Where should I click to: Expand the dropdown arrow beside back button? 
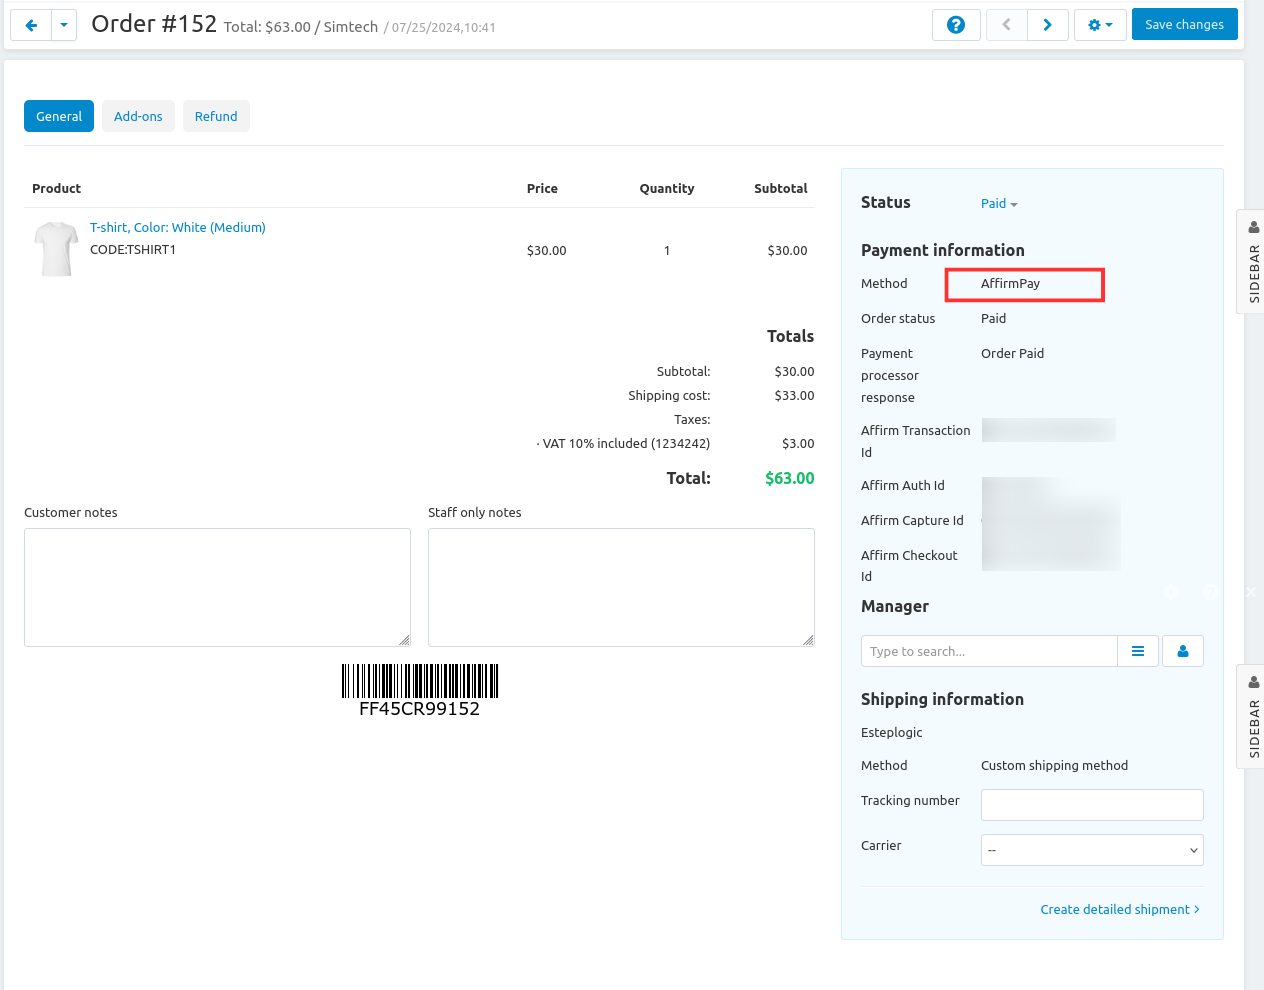pyautogui.click(x=62, y=24)
